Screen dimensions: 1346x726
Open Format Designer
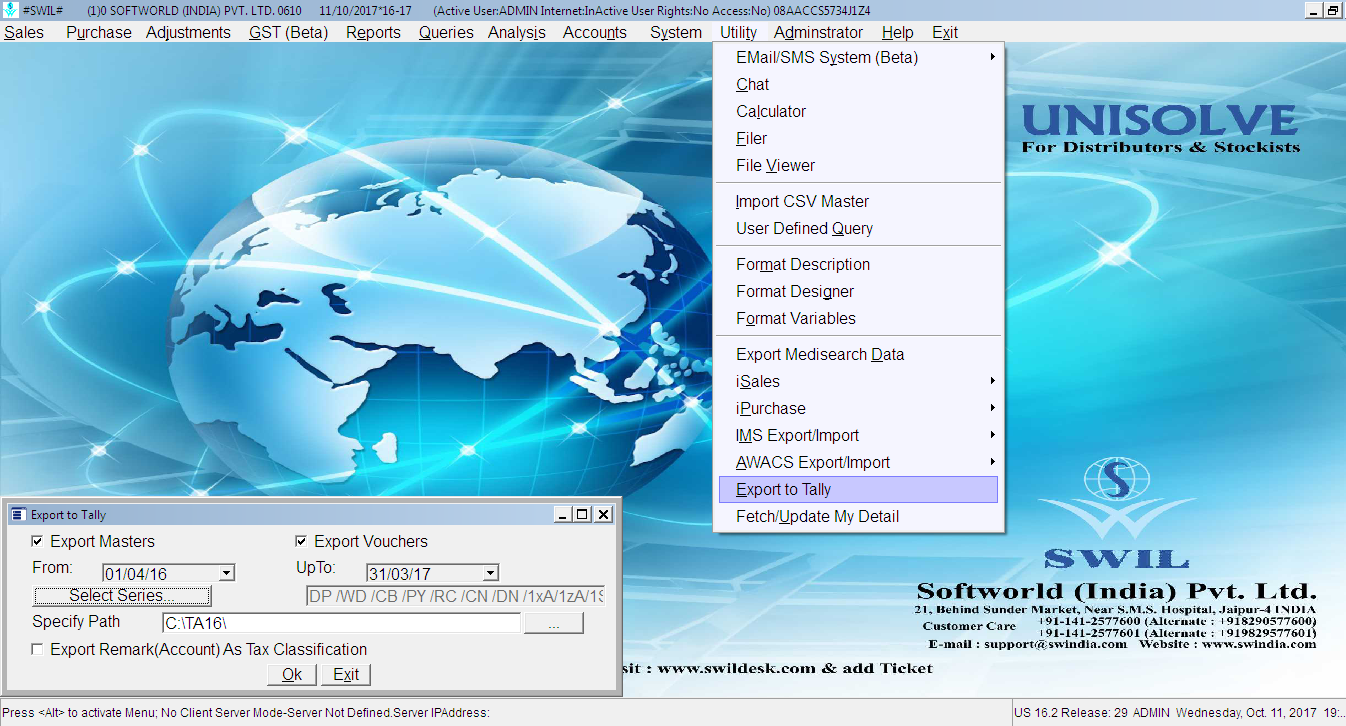[859, 292]
